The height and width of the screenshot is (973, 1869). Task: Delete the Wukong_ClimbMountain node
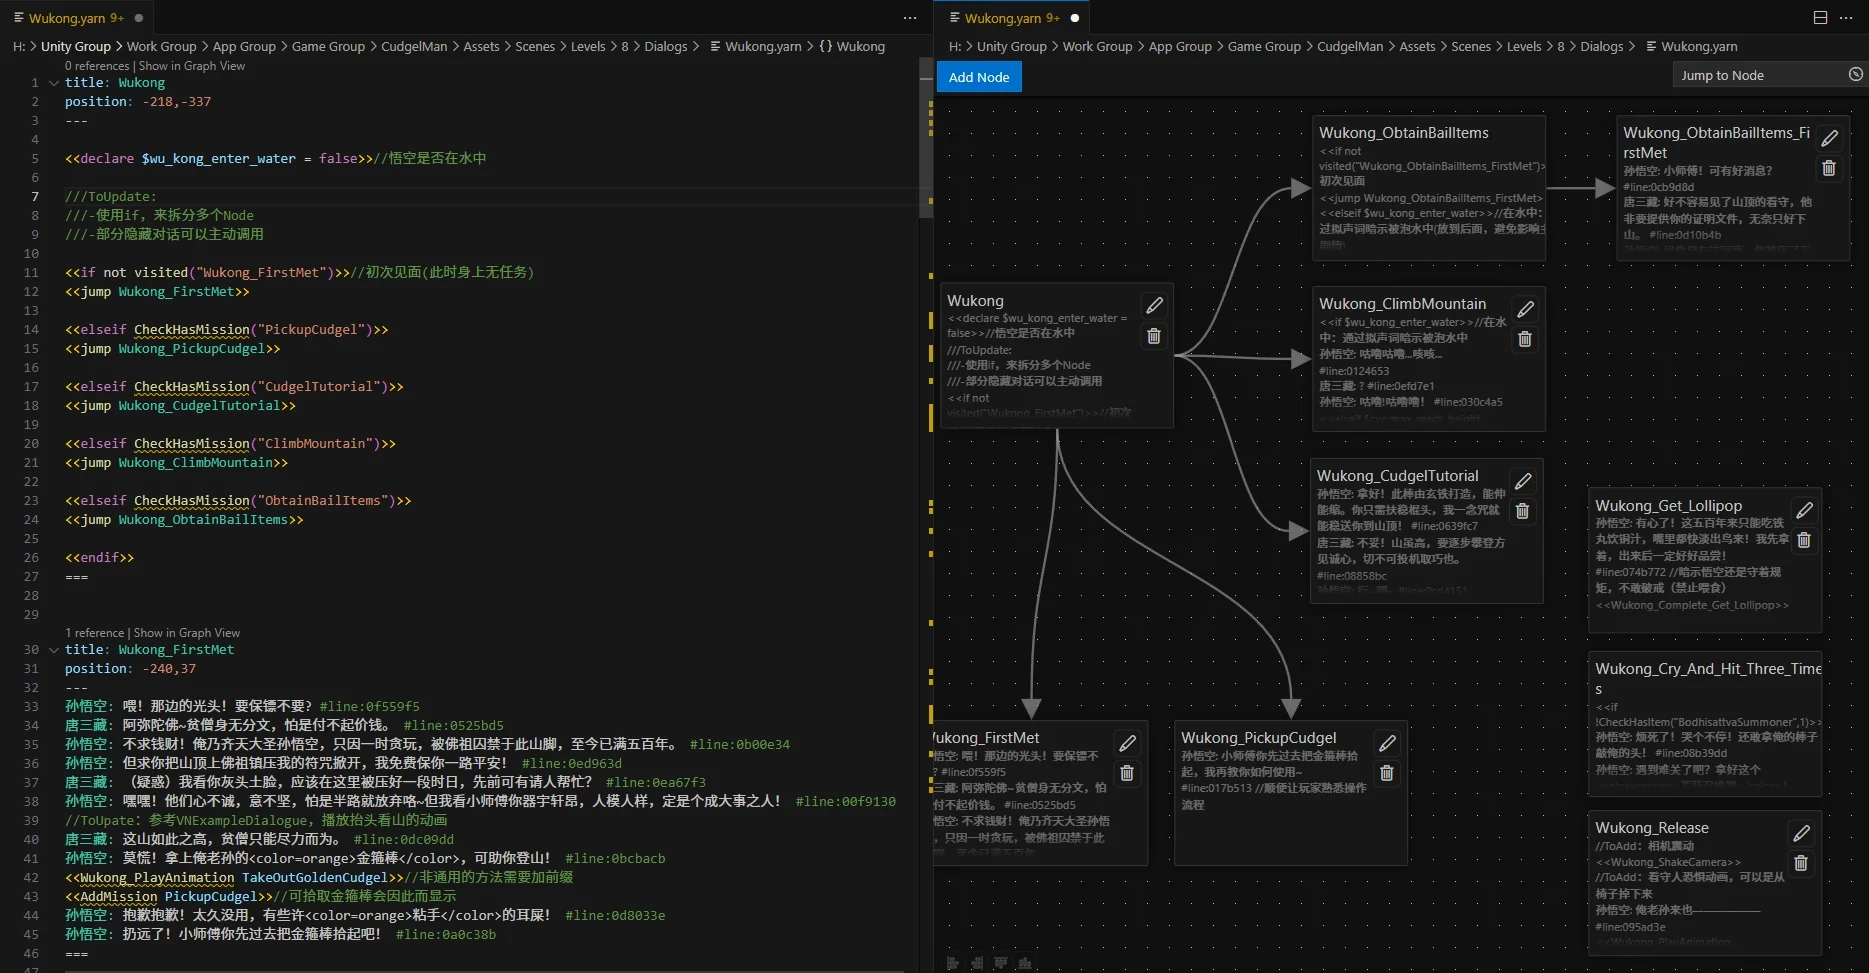(1525, 339)
